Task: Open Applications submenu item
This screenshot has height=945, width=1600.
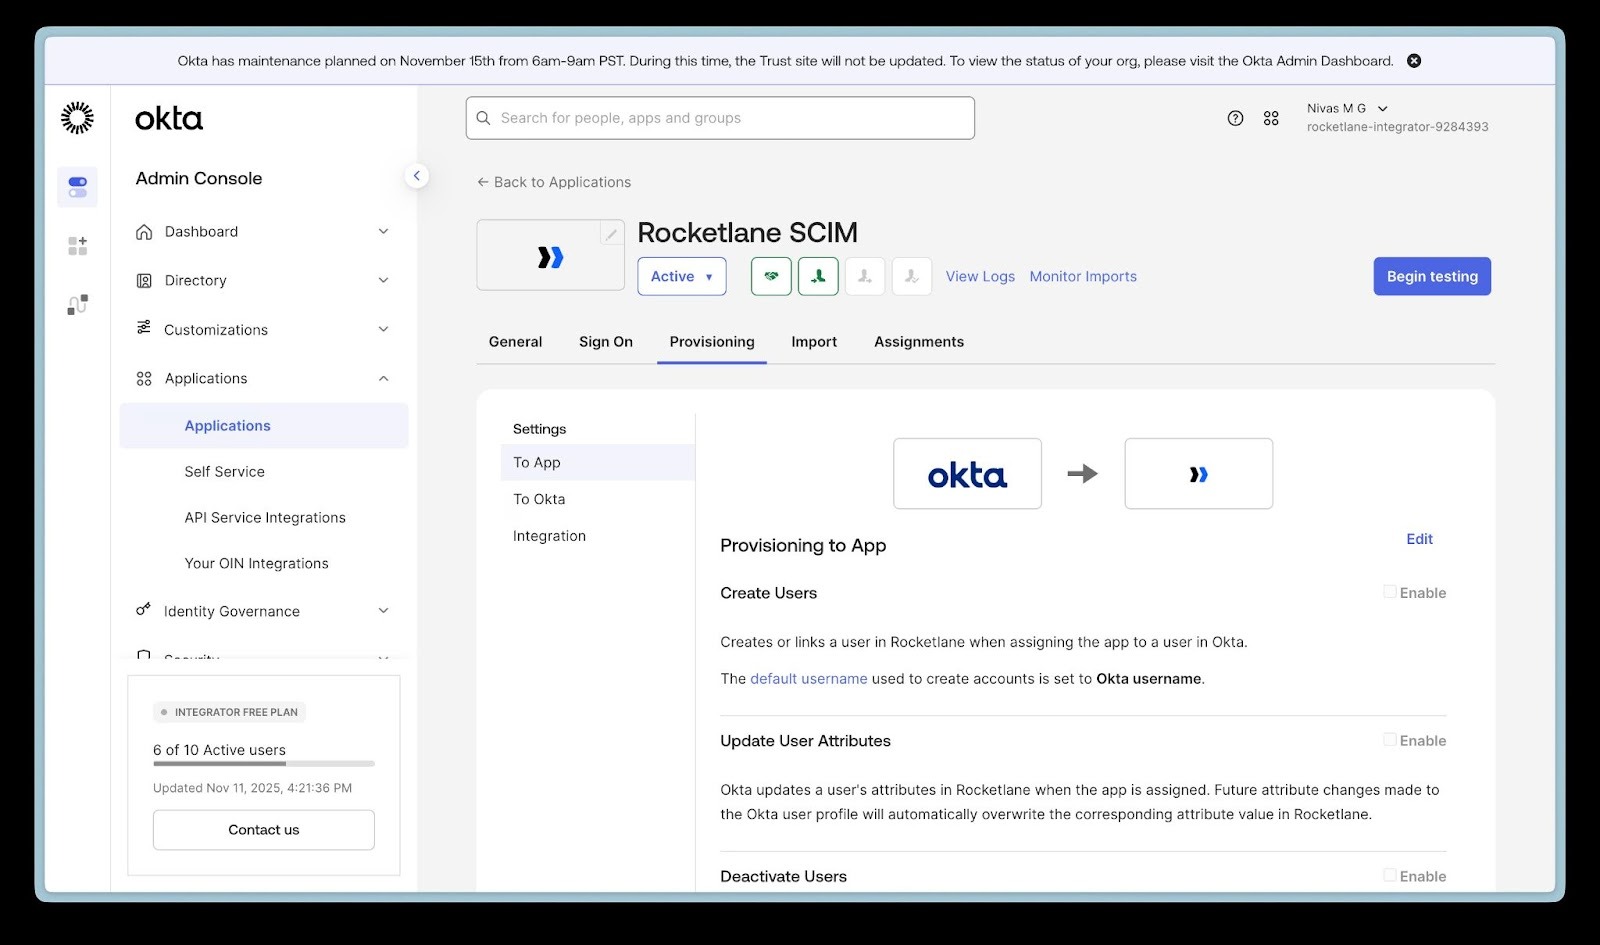Action: tap(264, 426)
